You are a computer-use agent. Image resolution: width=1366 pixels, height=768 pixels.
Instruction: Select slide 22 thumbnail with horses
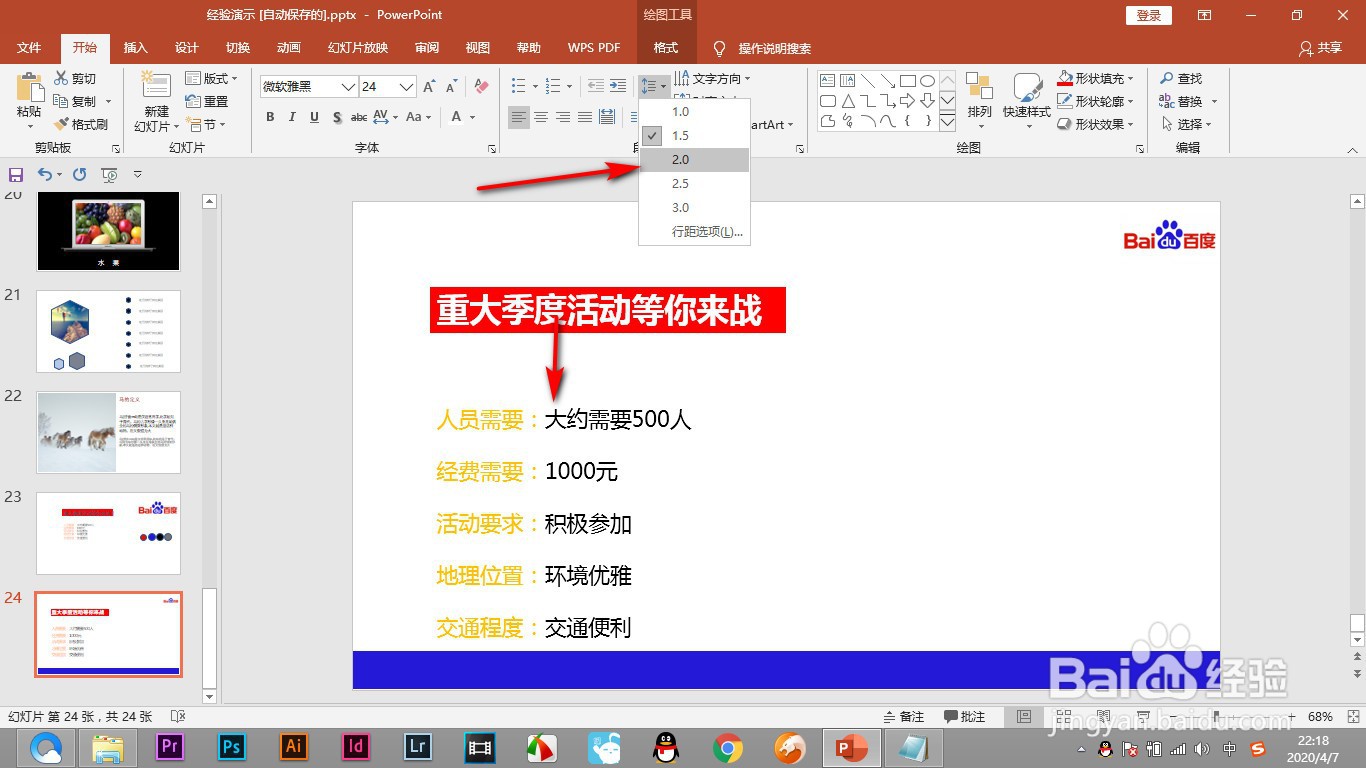point(108,432)
